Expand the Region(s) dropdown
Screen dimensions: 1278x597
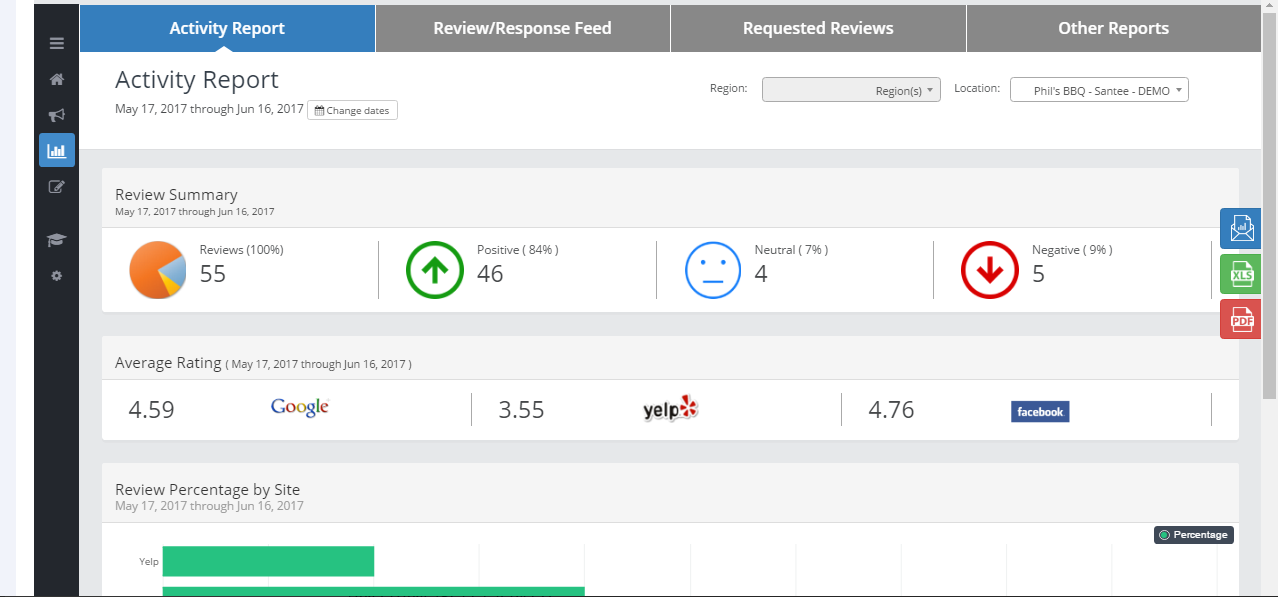(x=851, y=90)
